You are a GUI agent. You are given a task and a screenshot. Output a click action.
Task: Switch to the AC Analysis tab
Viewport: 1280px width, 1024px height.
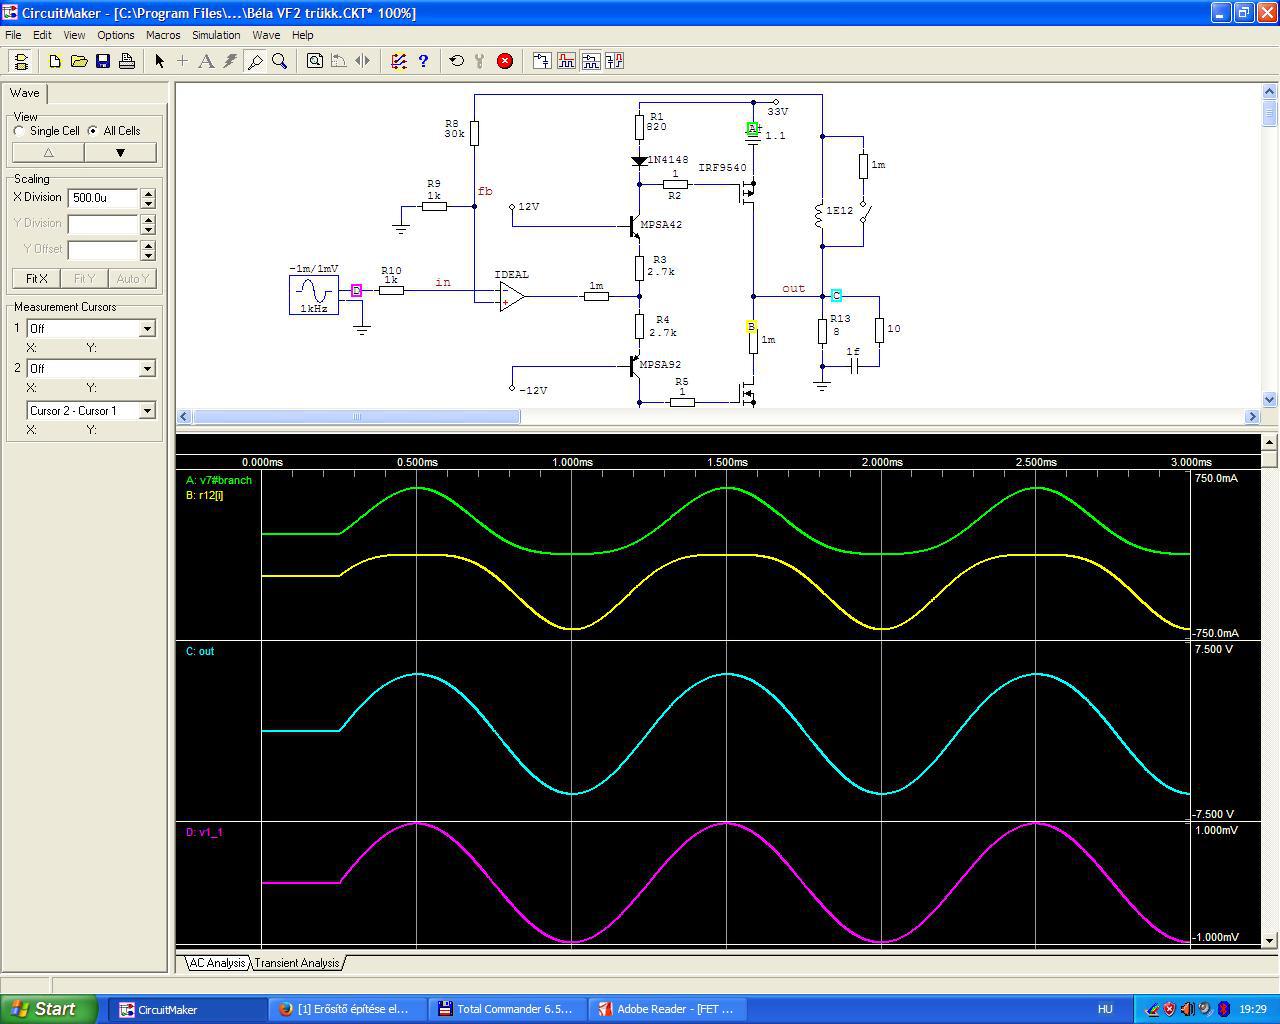click(217, 963)
